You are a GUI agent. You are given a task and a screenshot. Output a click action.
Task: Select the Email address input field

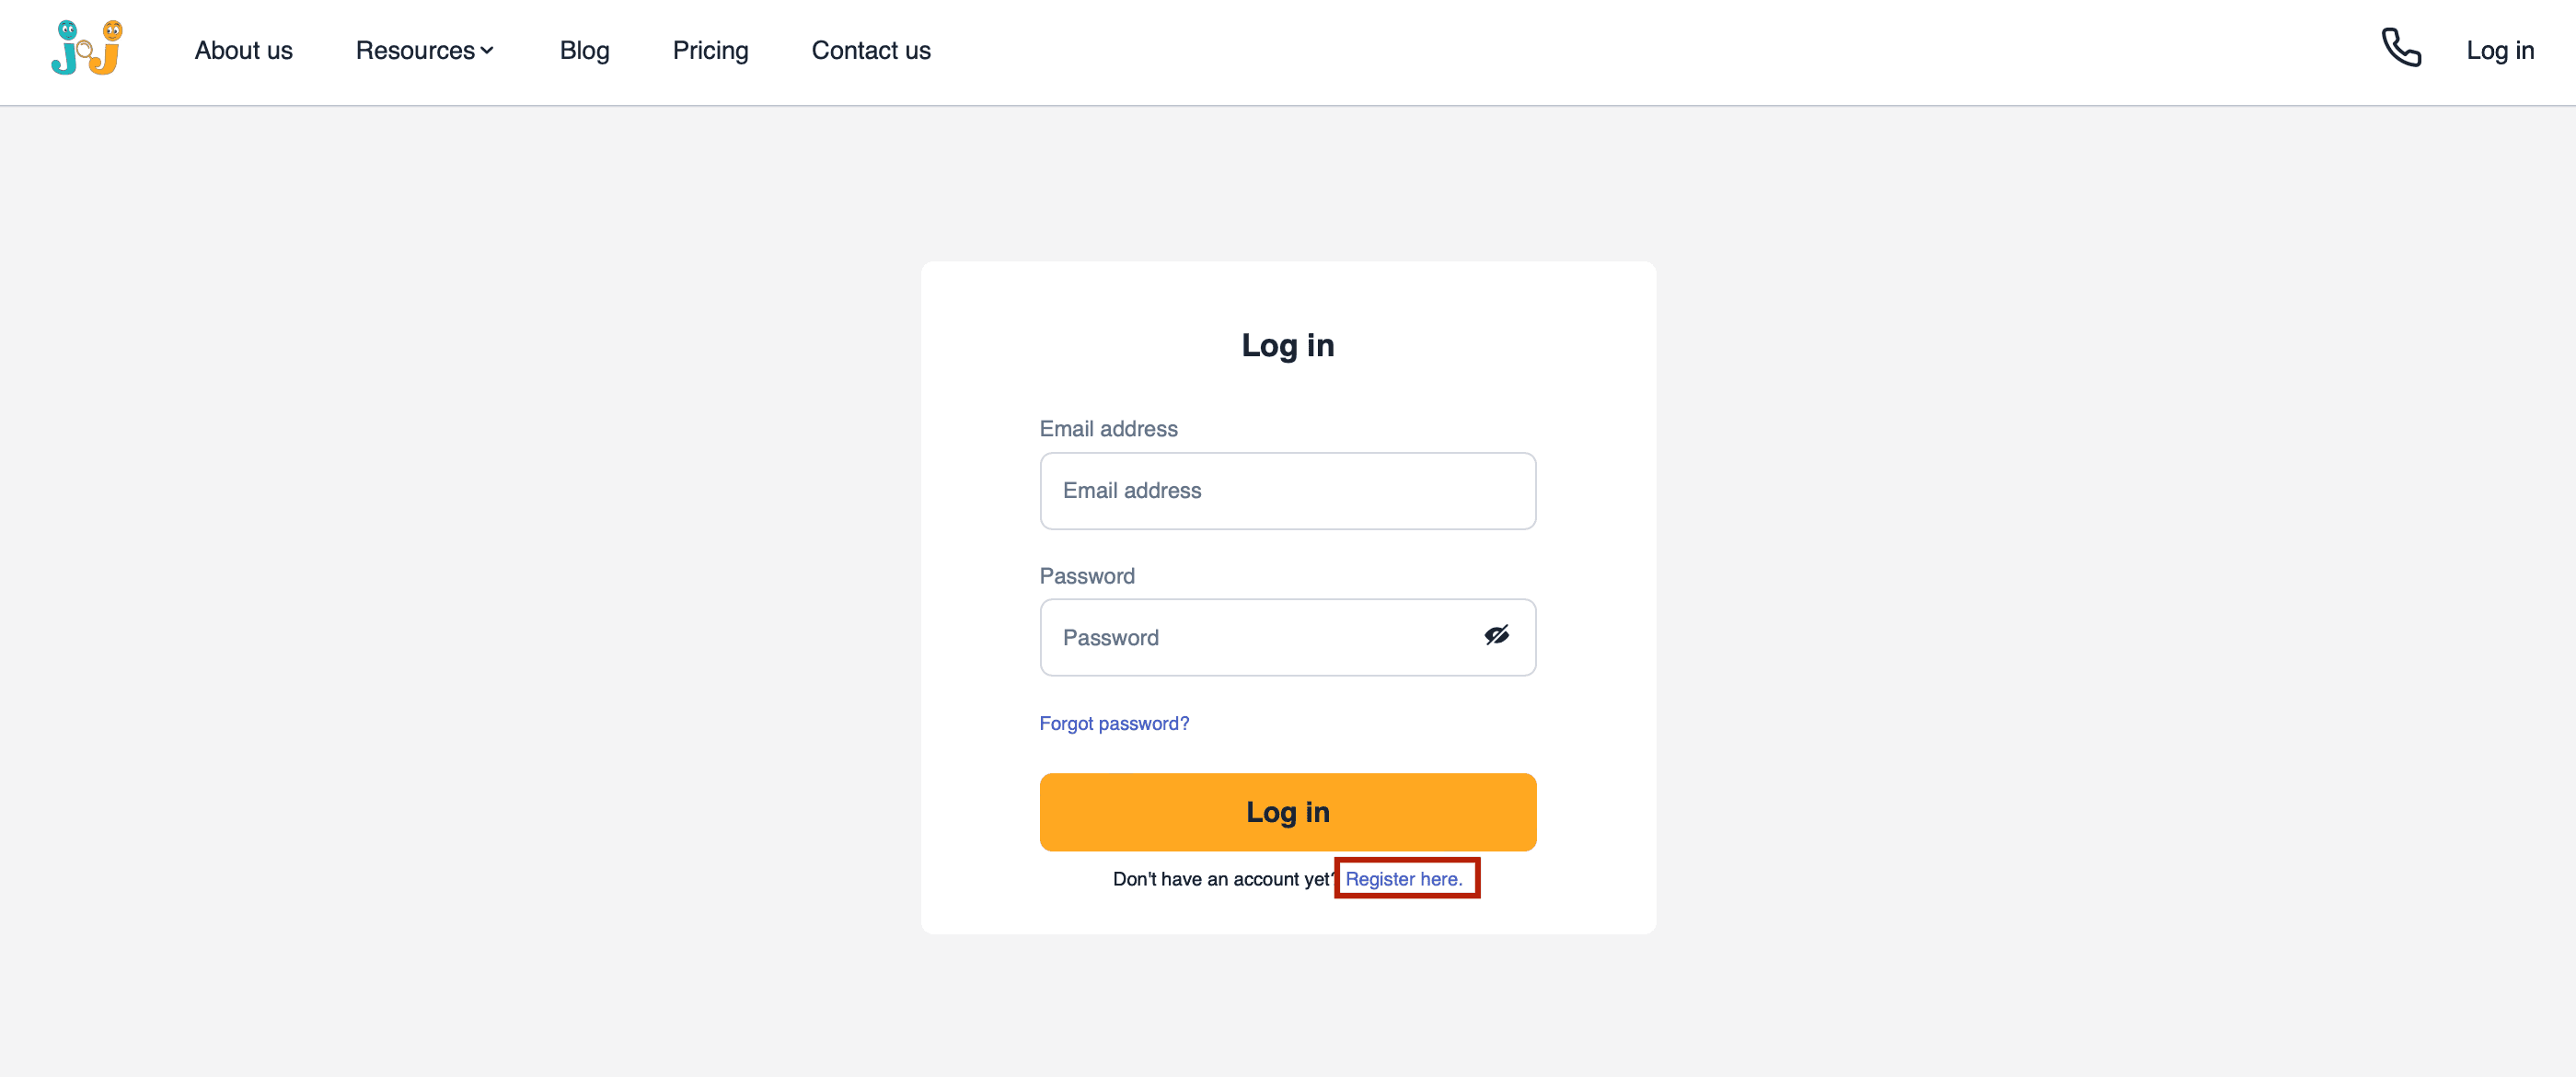[x=1288, y=490]
